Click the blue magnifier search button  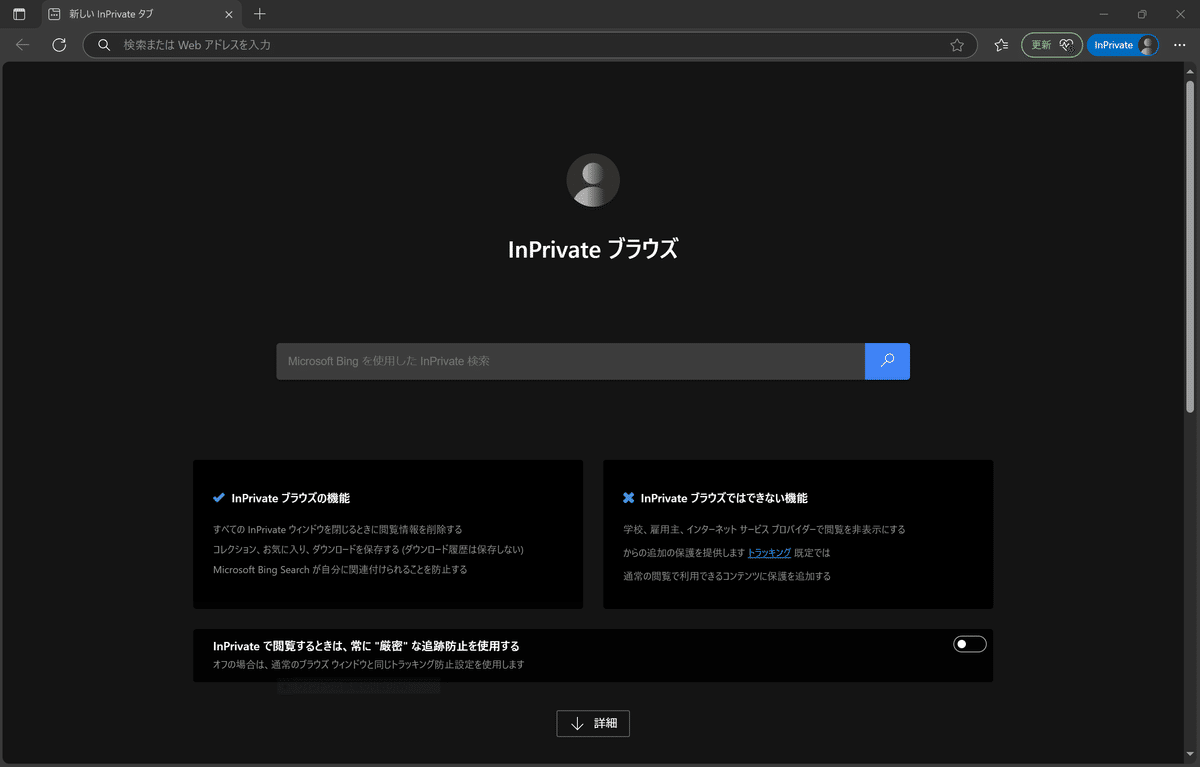tap(887, 361)
